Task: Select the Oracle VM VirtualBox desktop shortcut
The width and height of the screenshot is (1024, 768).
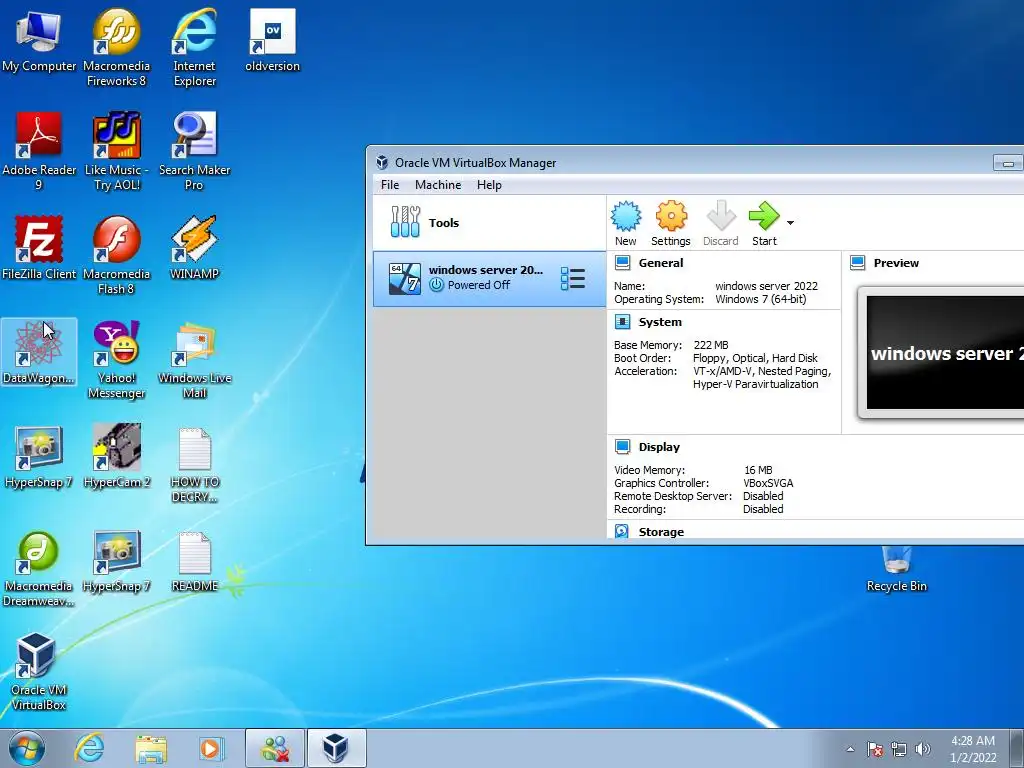Action: pos(39,671)
